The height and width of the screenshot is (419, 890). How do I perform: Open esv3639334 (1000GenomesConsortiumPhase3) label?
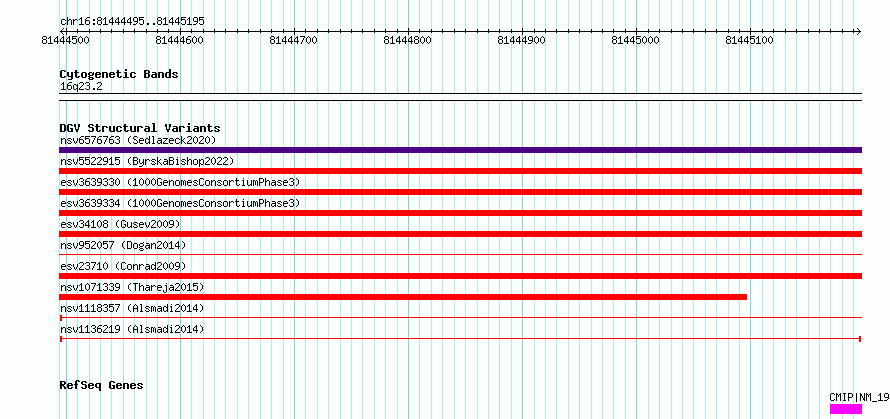tap(180, 203)
